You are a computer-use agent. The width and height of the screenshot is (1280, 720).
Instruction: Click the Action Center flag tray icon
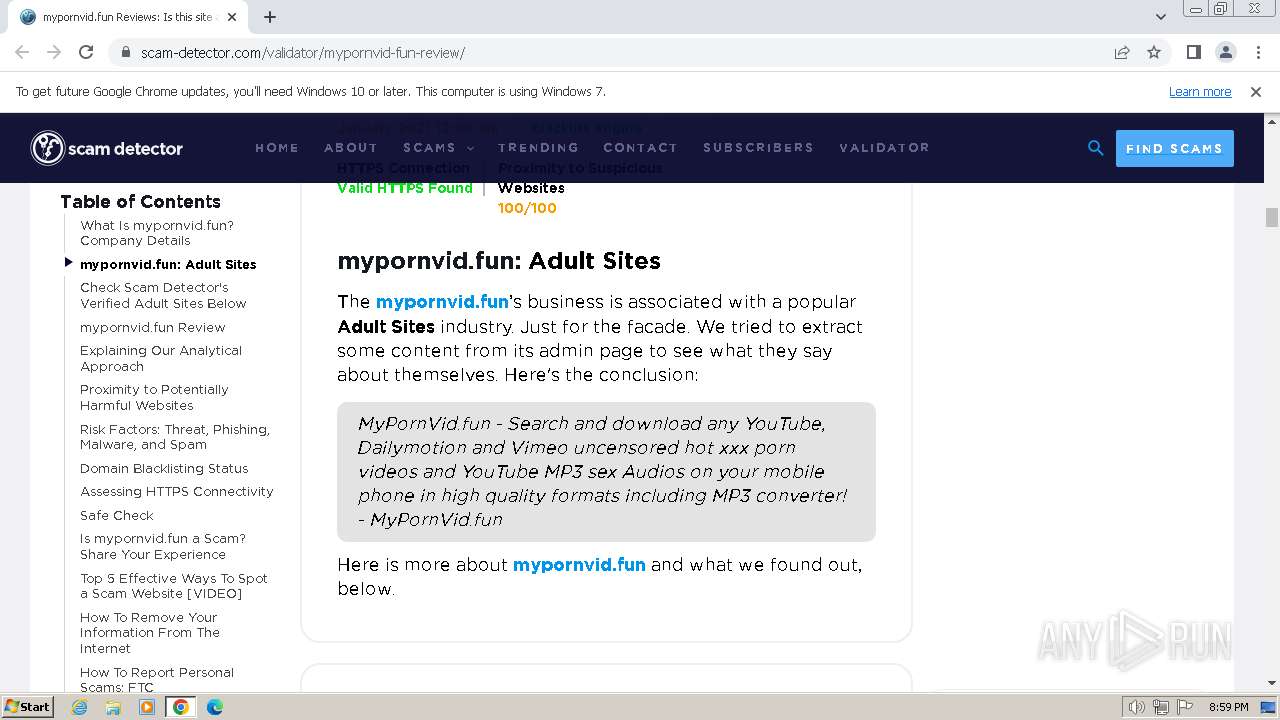(1183, 707)
